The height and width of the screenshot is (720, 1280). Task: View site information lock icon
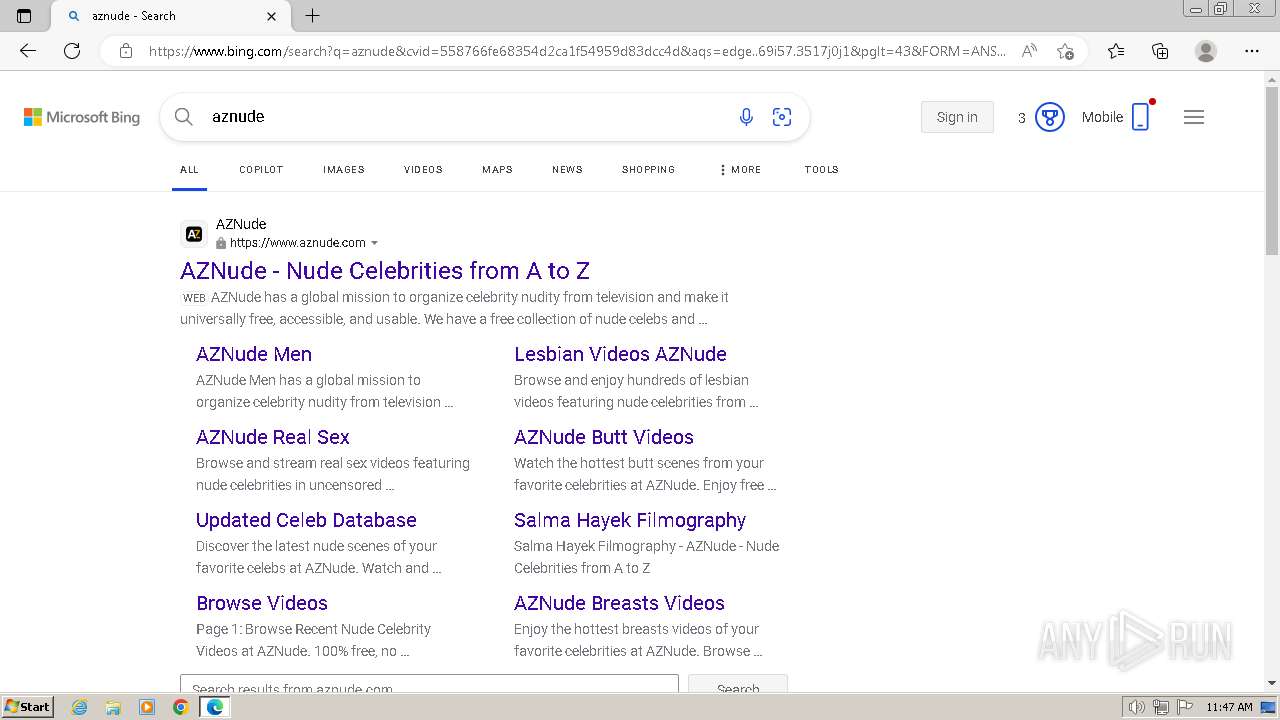tap(126, 51)
